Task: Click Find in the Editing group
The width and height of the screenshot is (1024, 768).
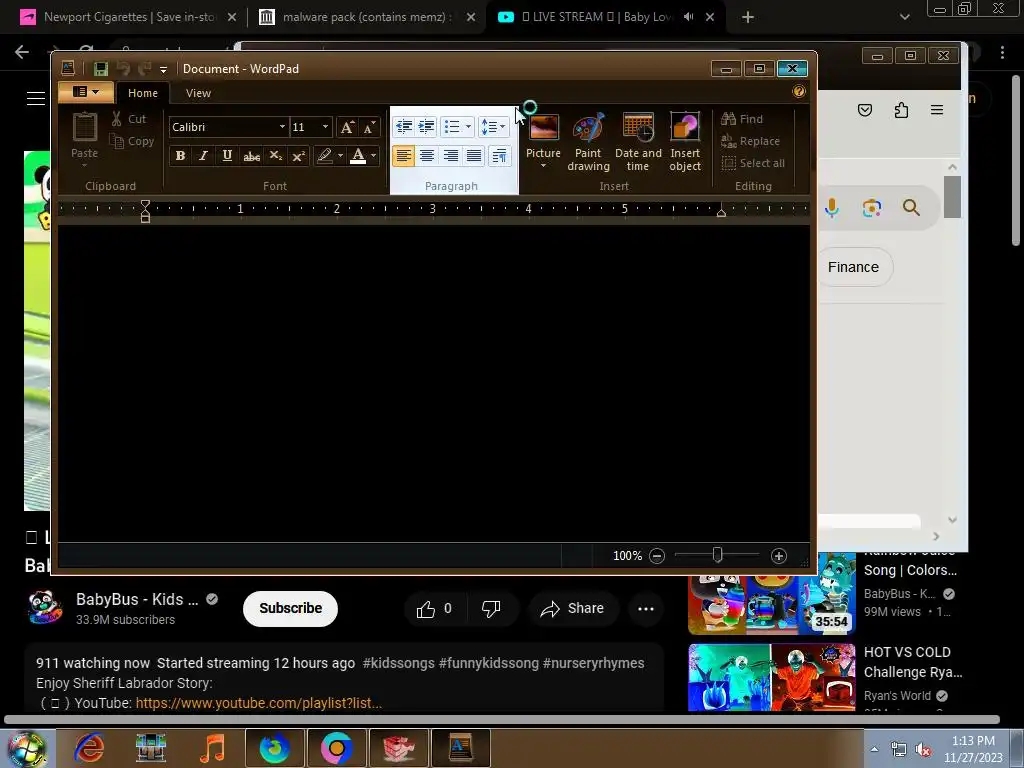Action: coord(743,119)
